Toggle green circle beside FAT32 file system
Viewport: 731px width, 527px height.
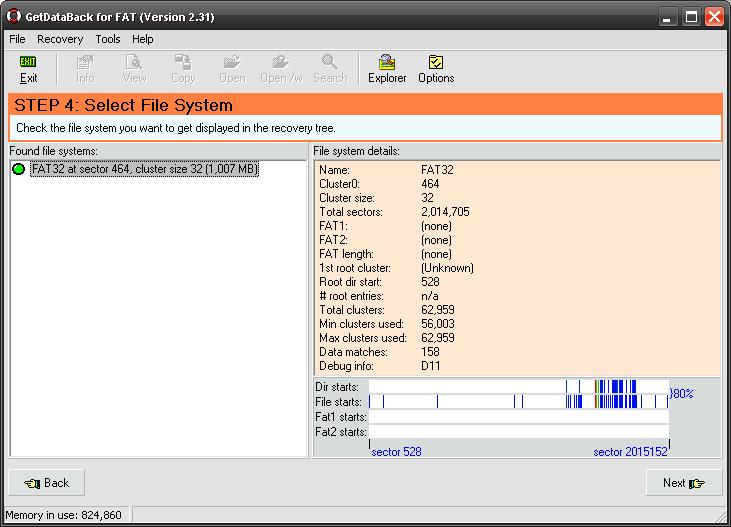pyautogui.click(x=19, y=169)
